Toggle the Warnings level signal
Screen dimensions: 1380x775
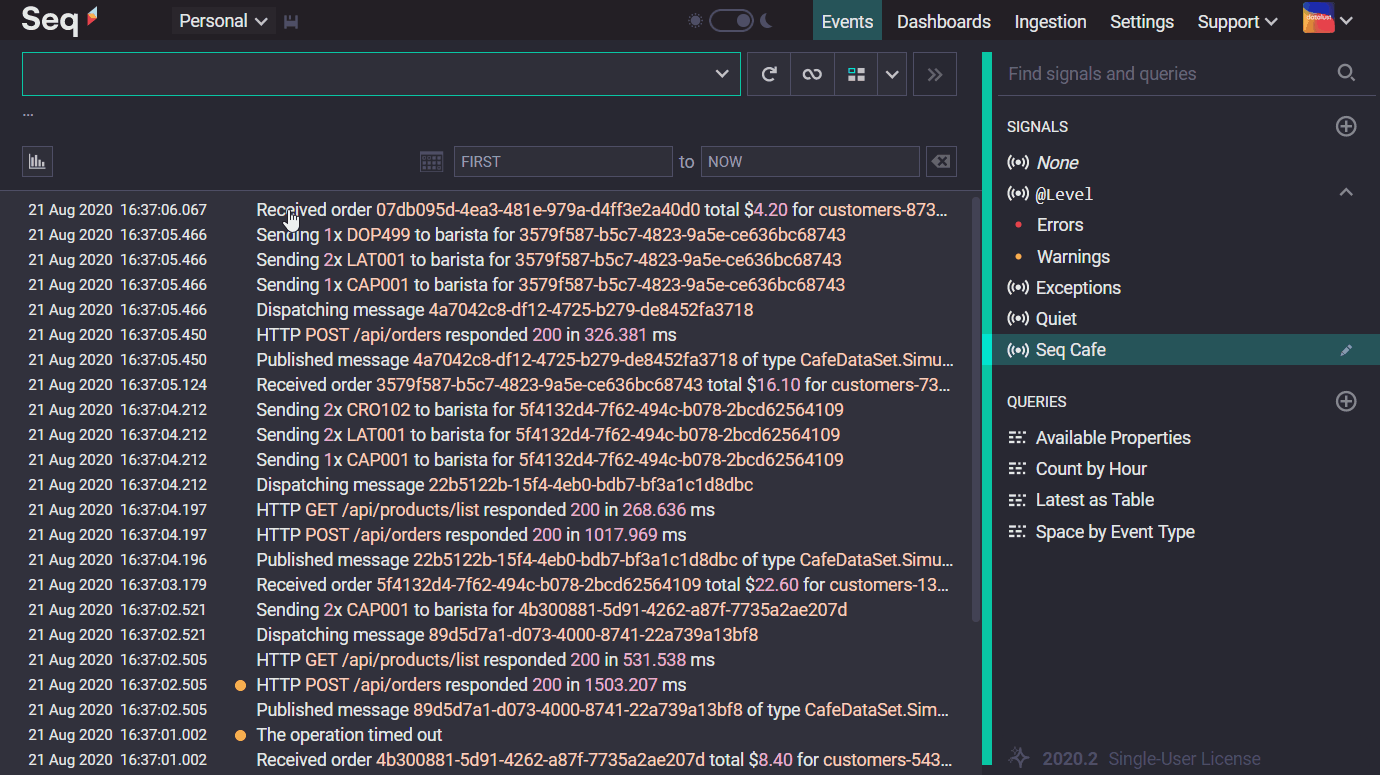coord(1073,257)
